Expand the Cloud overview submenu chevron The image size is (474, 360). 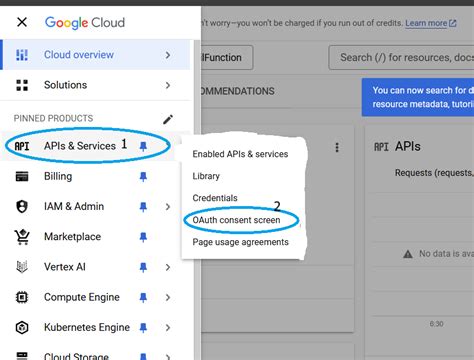[168, 55]
